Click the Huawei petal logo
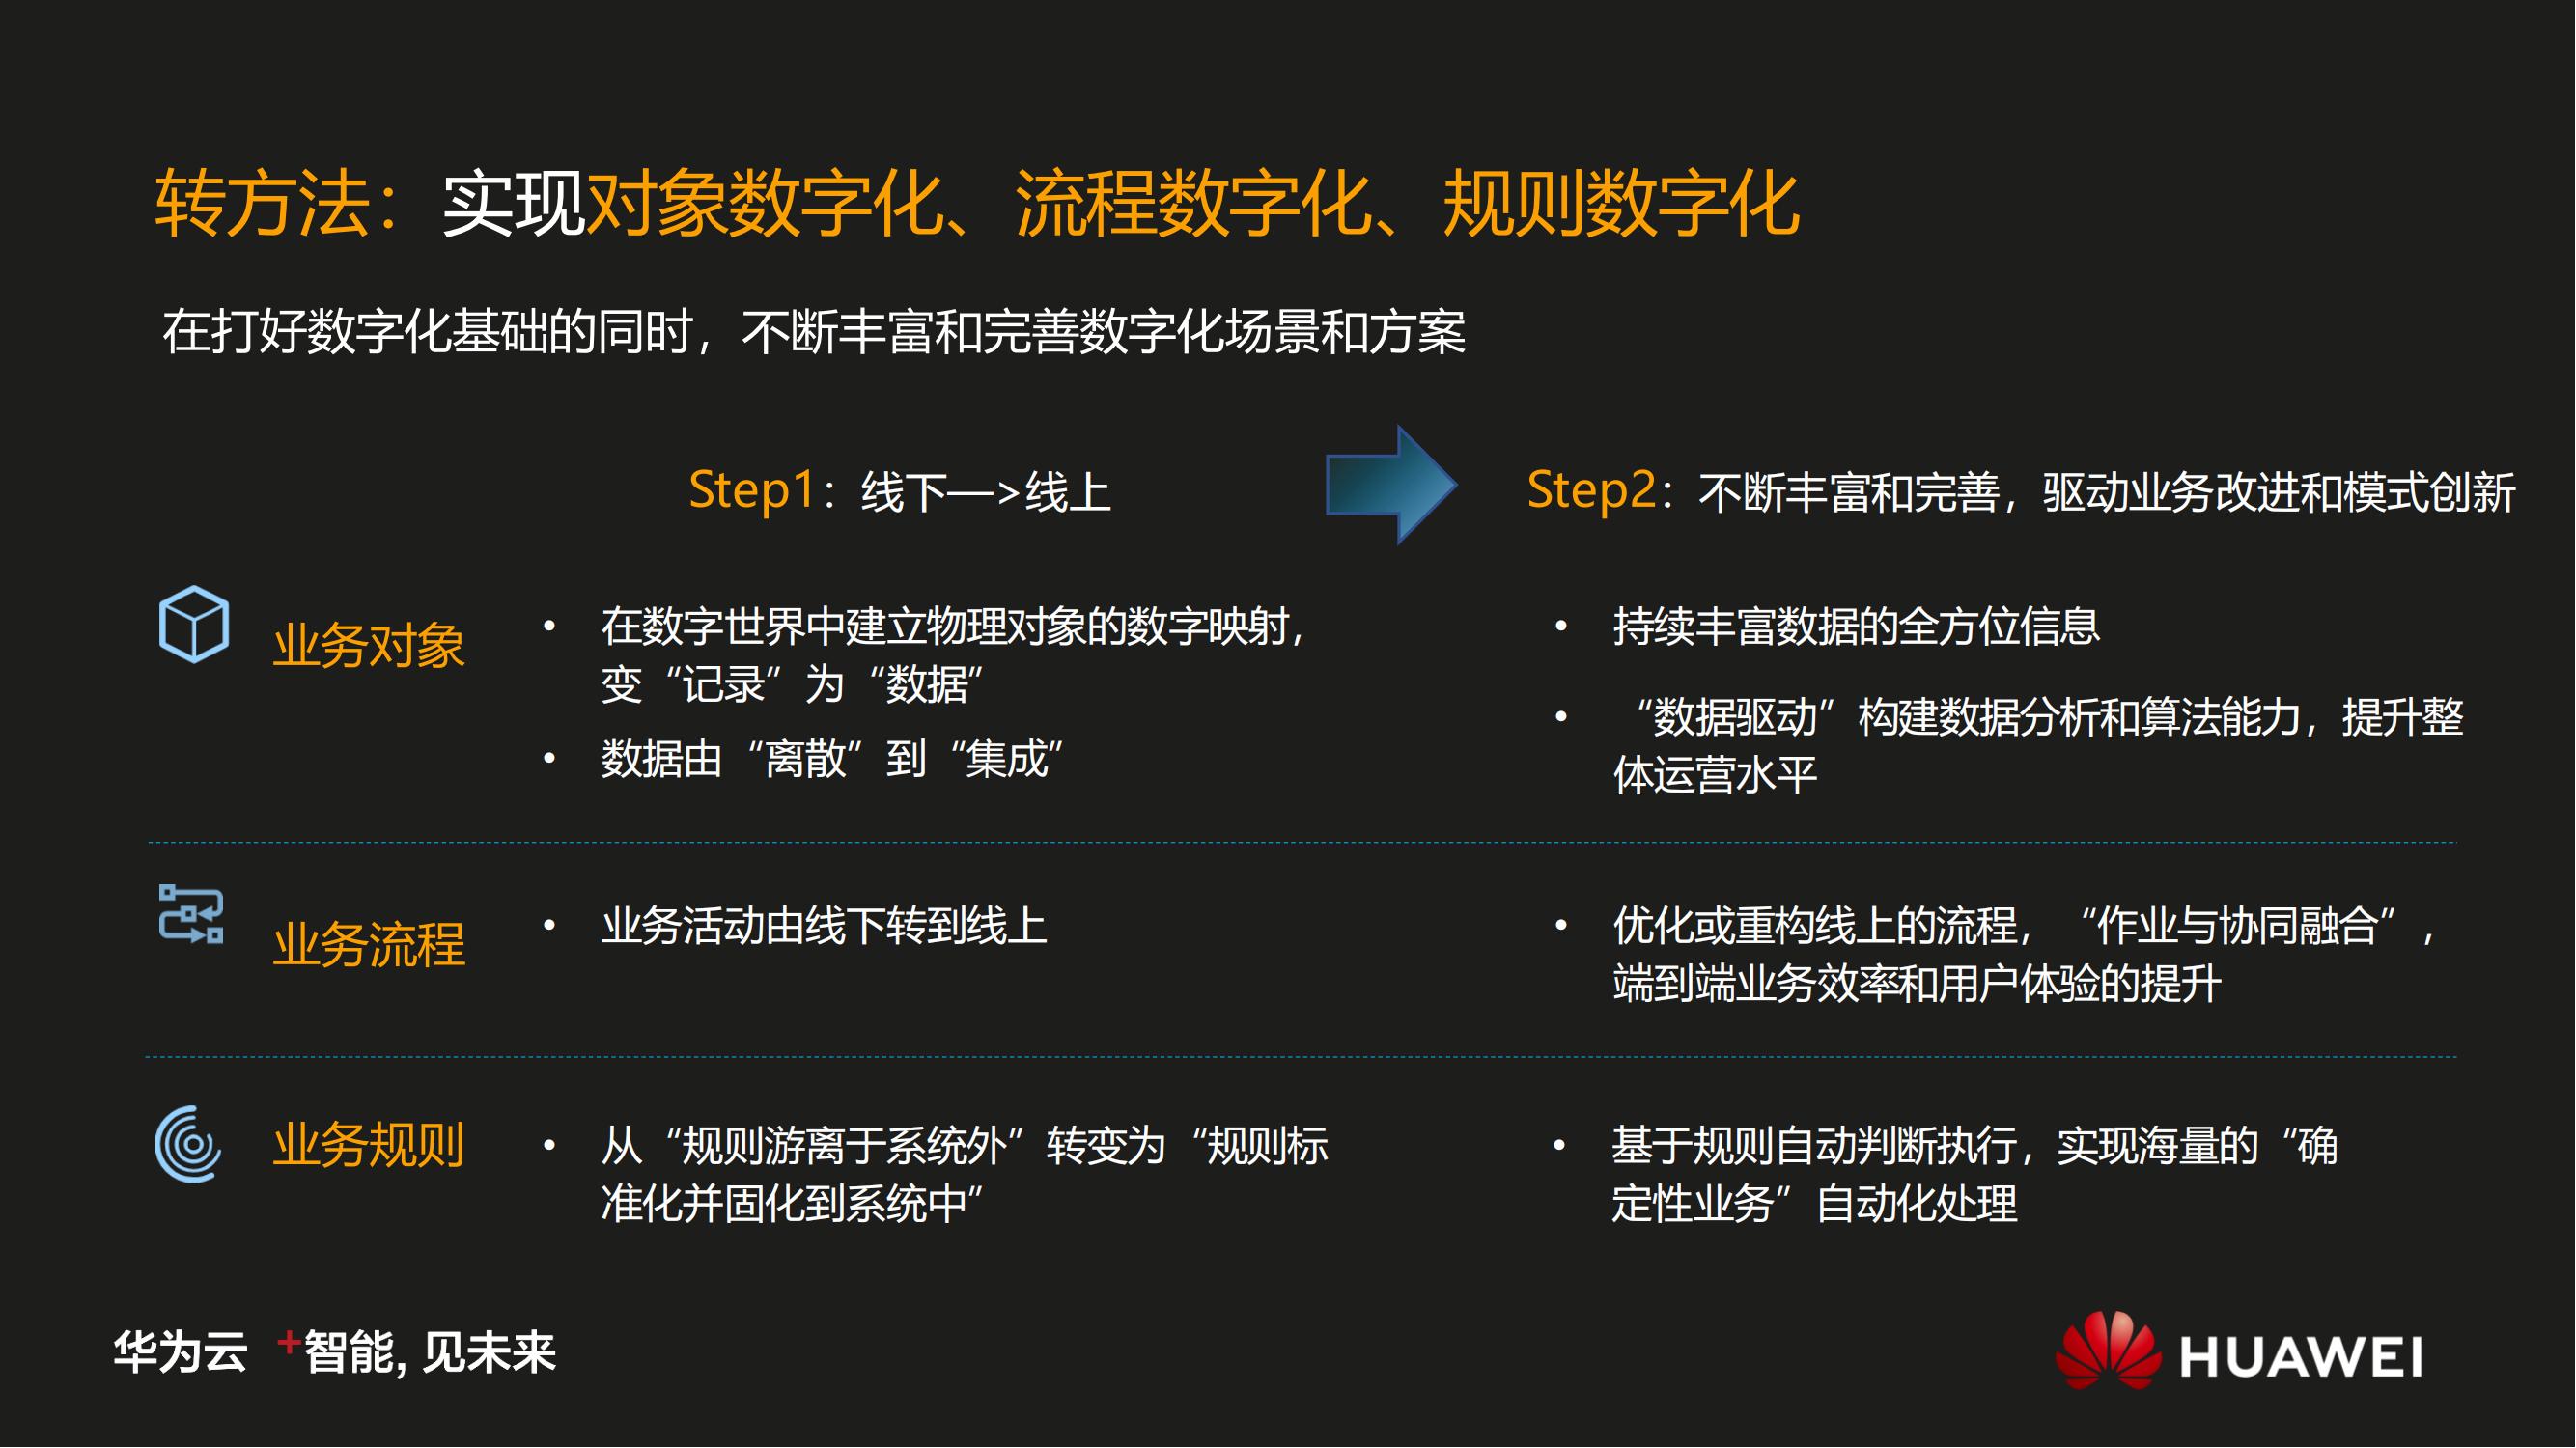 (2108, 1351)
